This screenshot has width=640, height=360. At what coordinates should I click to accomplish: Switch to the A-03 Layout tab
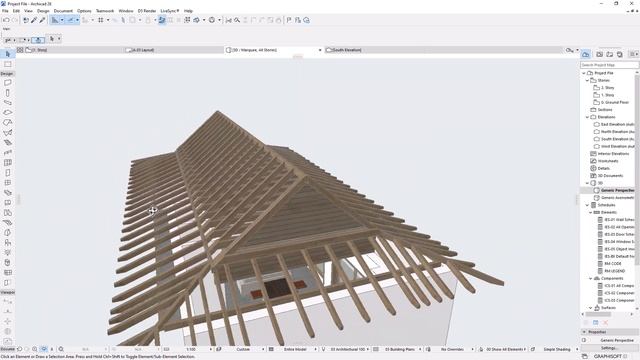(173, 50)
